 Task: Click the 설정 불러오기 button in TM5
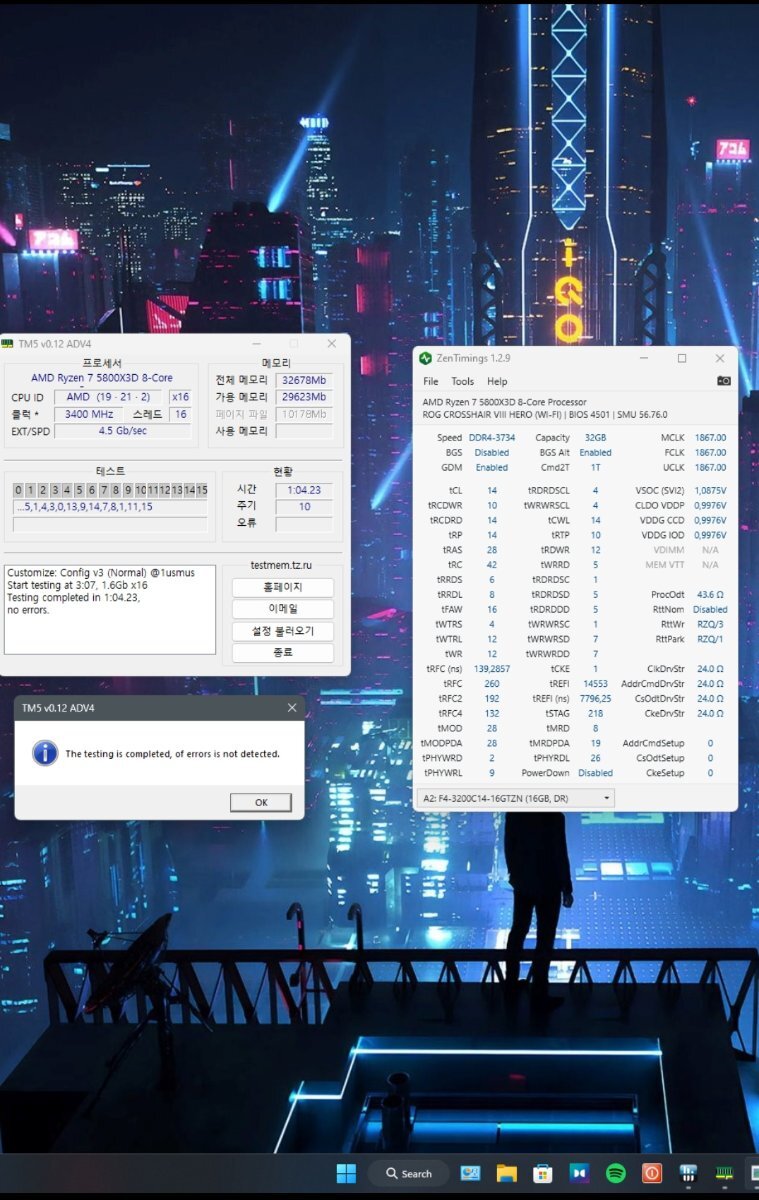(x=283, y=631)
